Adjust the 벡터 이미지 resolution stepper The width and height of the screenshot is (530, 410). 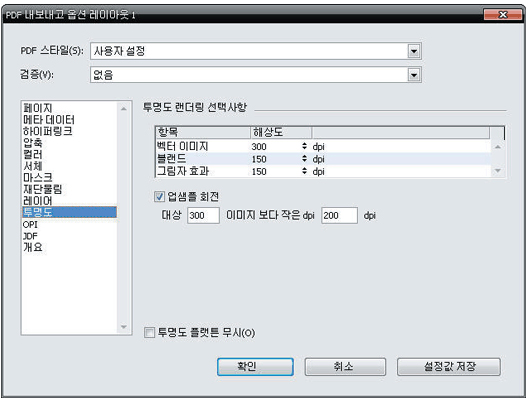(304, 146)
